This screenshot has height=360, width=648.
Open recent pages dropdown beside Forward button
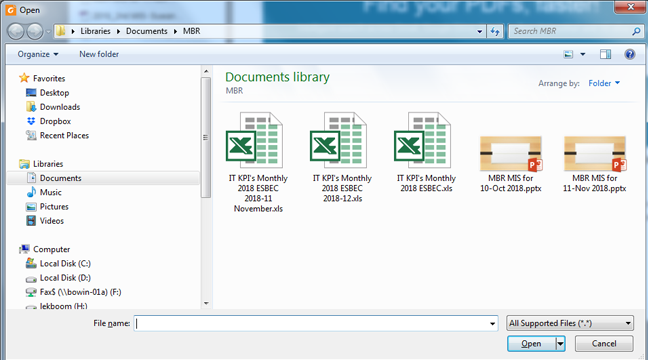click(48, 31)
